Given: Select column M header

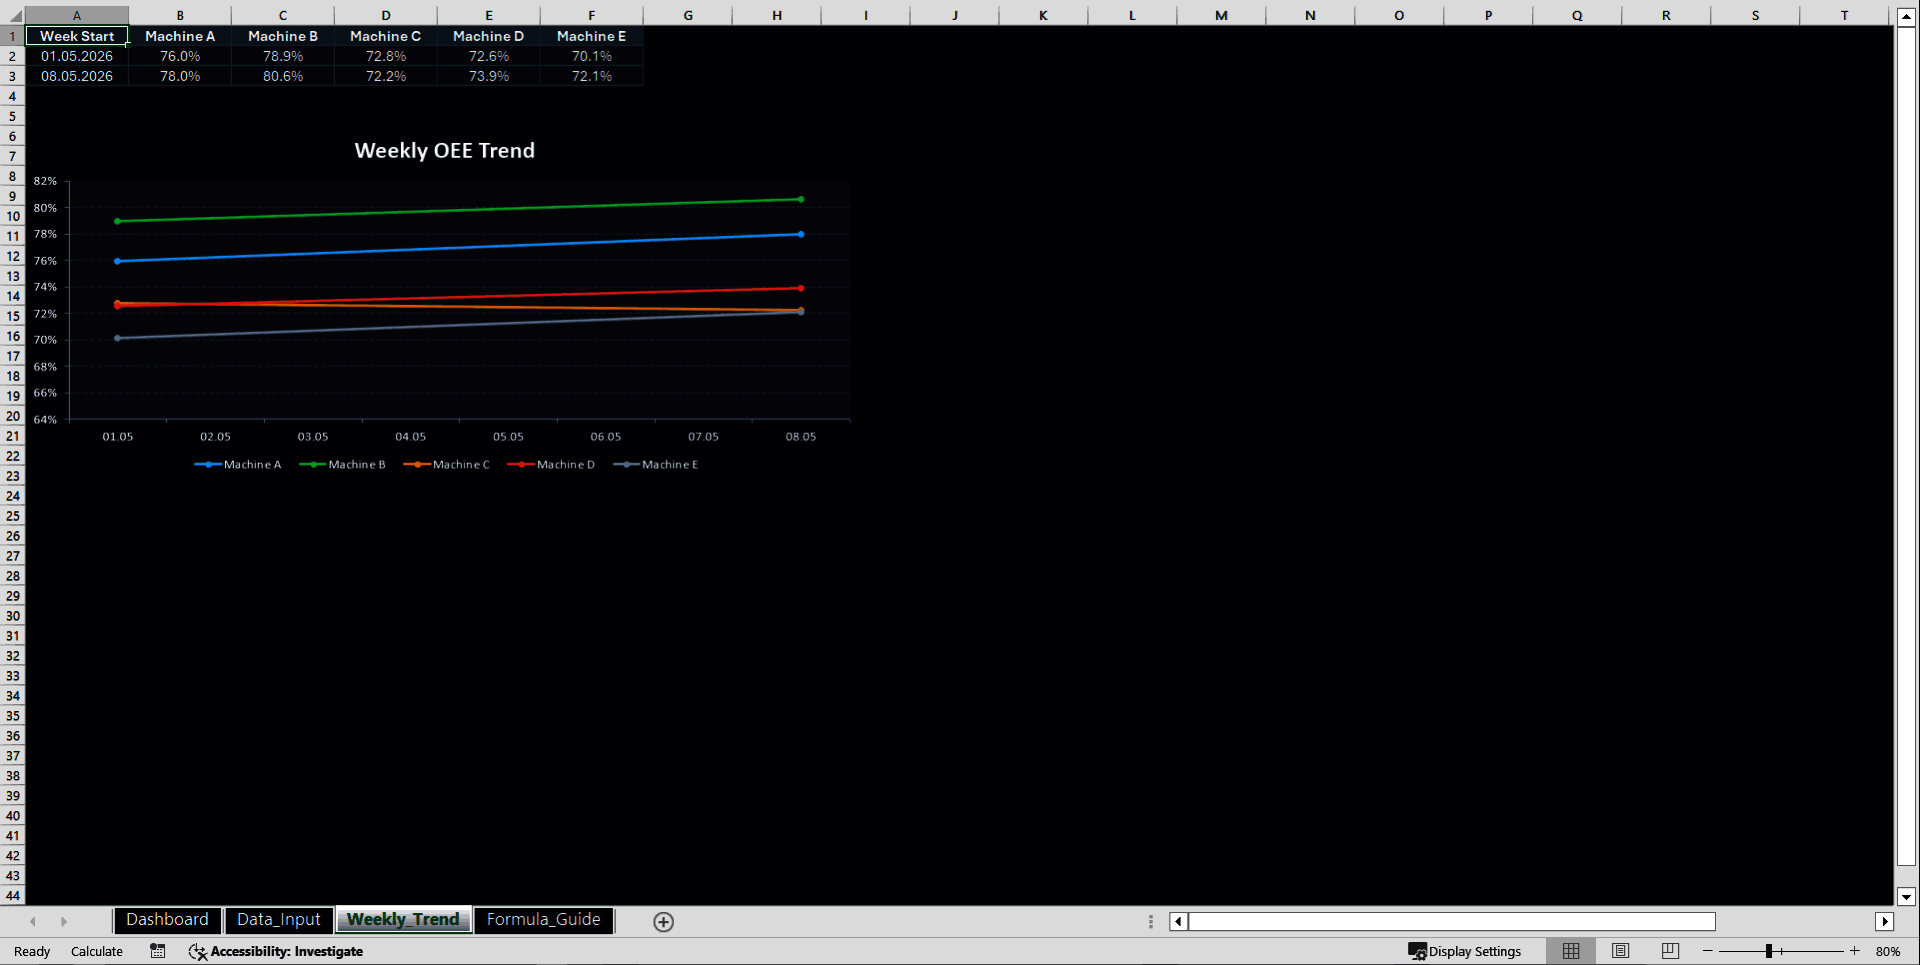Looking at the screenshot, I should point(1221,15).
